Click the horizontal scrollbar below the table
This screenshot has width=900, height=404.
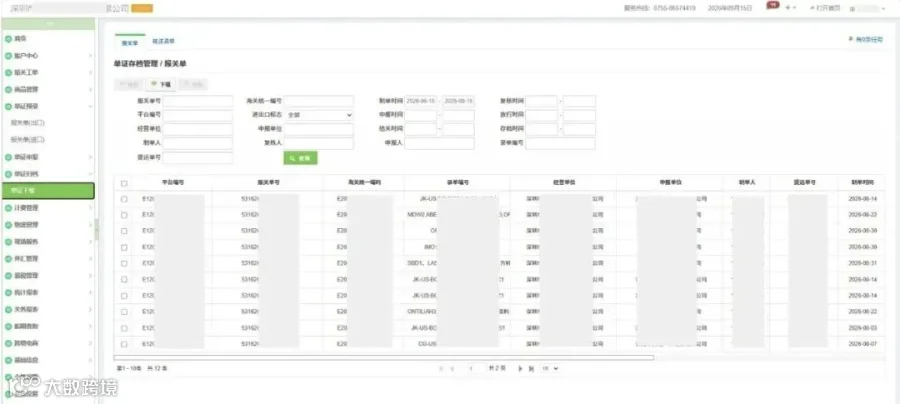(383, 358)
